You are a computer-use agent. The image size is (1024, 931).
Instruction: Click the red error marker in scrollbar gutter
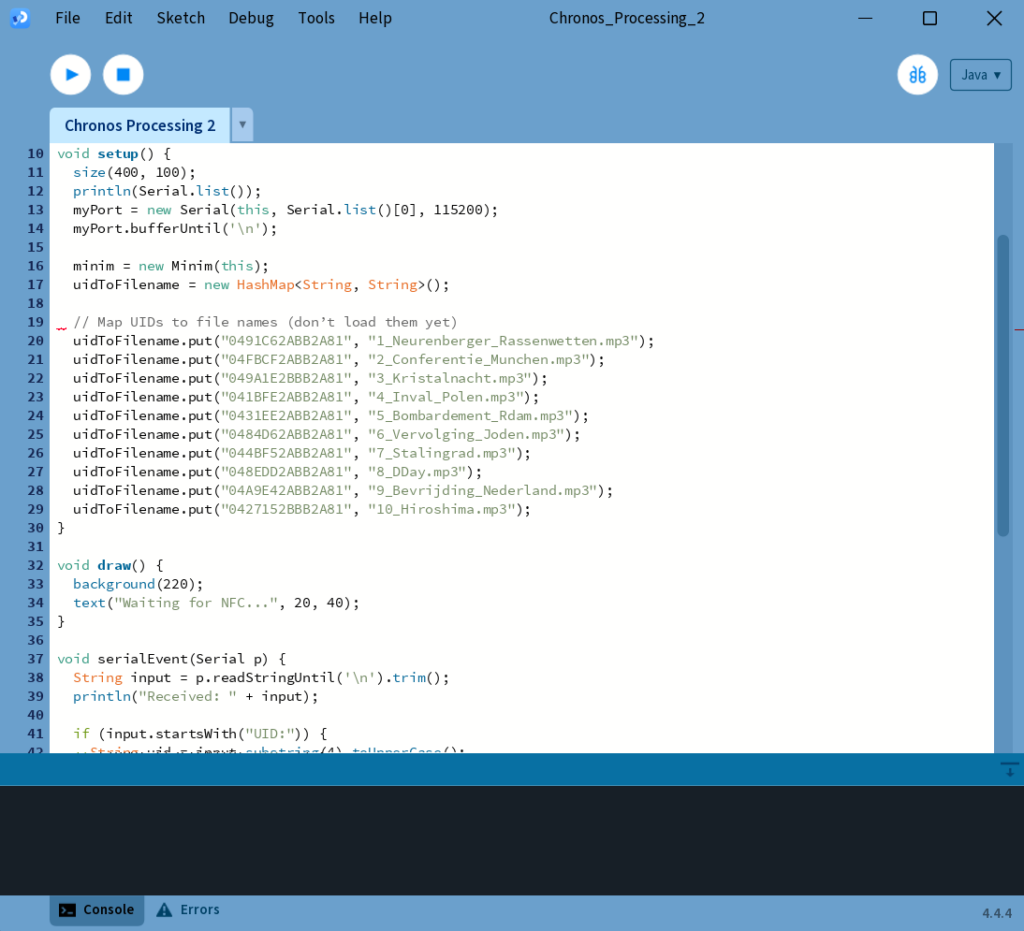pyautogui.click(x=1019, y=329)
